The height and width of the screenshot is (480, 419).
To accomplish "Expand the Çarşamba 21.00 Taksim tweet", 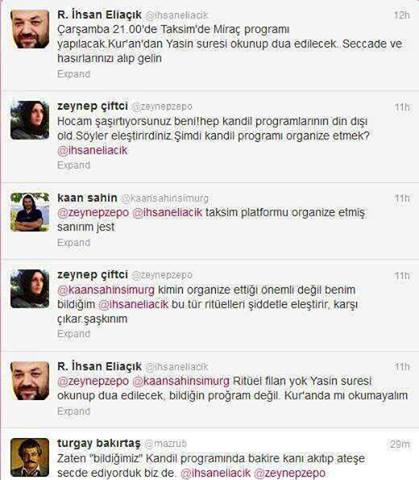I will (x=74, y=74).
